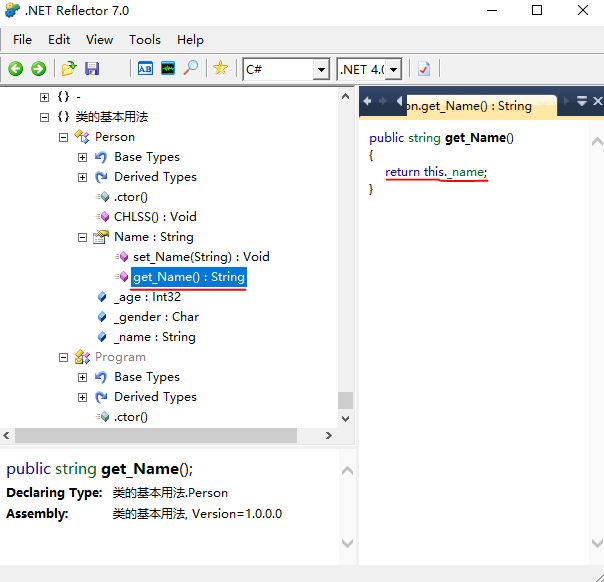Click the Program class icon

click(82, 357)
